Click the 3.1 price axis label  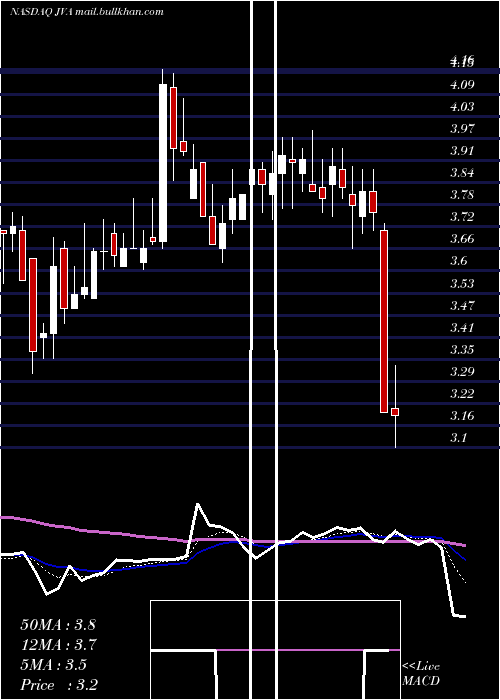click(x=458, y=438)
